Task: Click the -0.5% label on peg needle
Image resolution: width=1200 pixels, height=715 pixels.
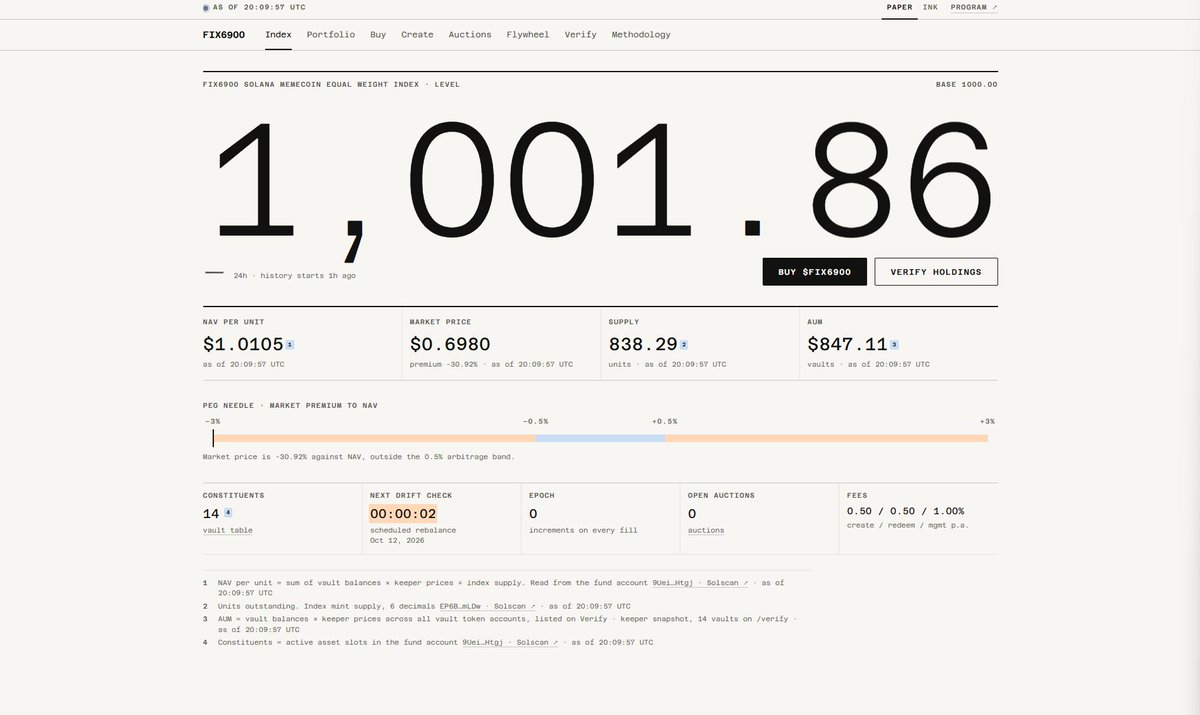Action: pyautogui.click(x=535, y=421)
